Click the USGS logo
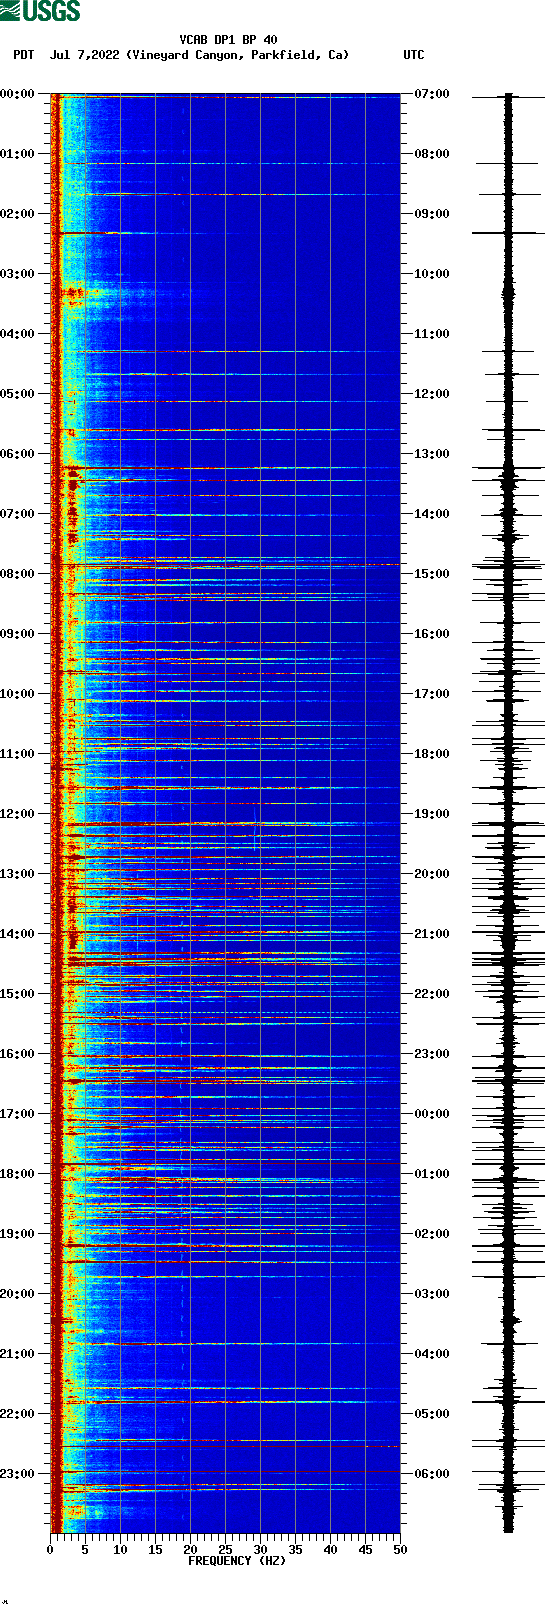 coord(40,11)
